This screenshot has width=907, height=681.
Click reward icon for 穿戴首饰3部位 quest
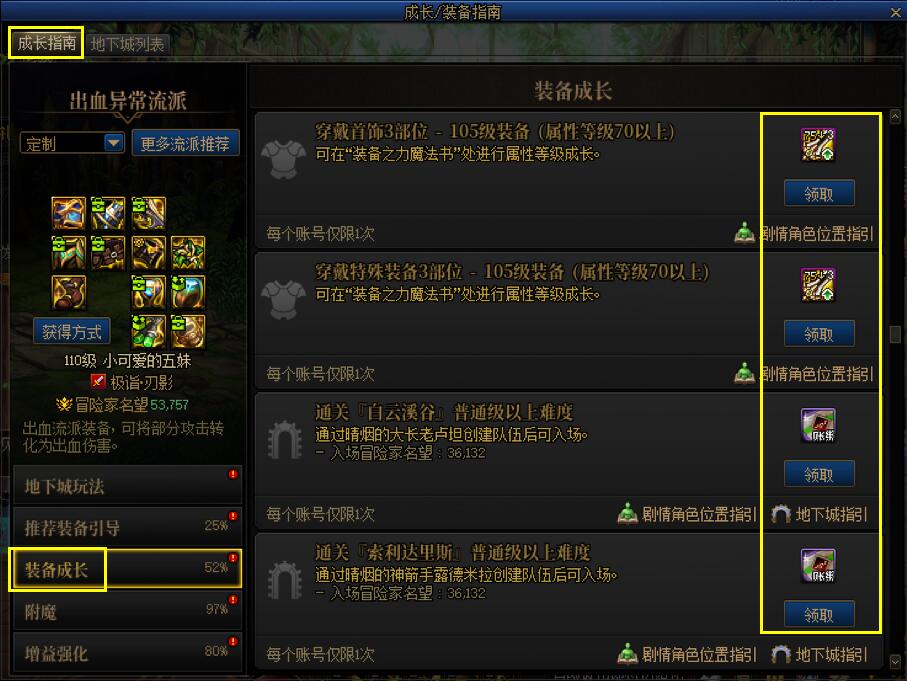point(817,144)
